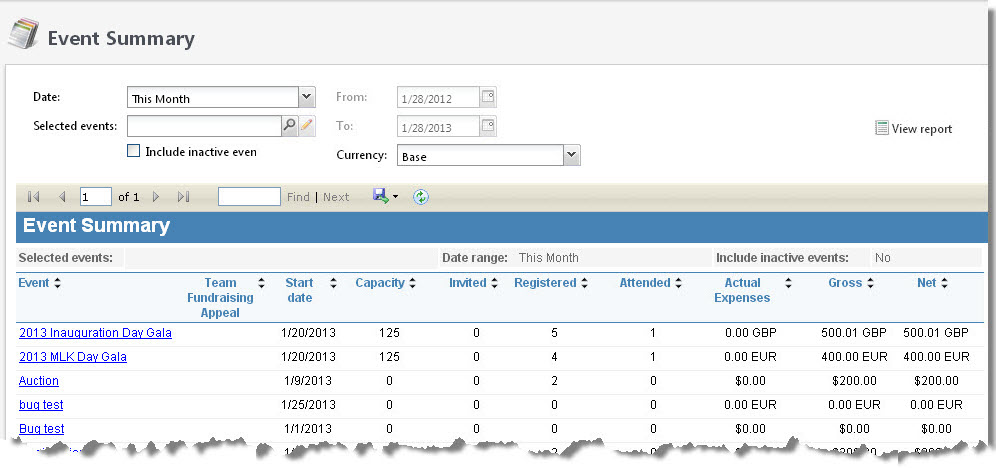Click the export report save icon
Image resolution: width=996 pixels, height=468 pixels.
coord(380,197)
